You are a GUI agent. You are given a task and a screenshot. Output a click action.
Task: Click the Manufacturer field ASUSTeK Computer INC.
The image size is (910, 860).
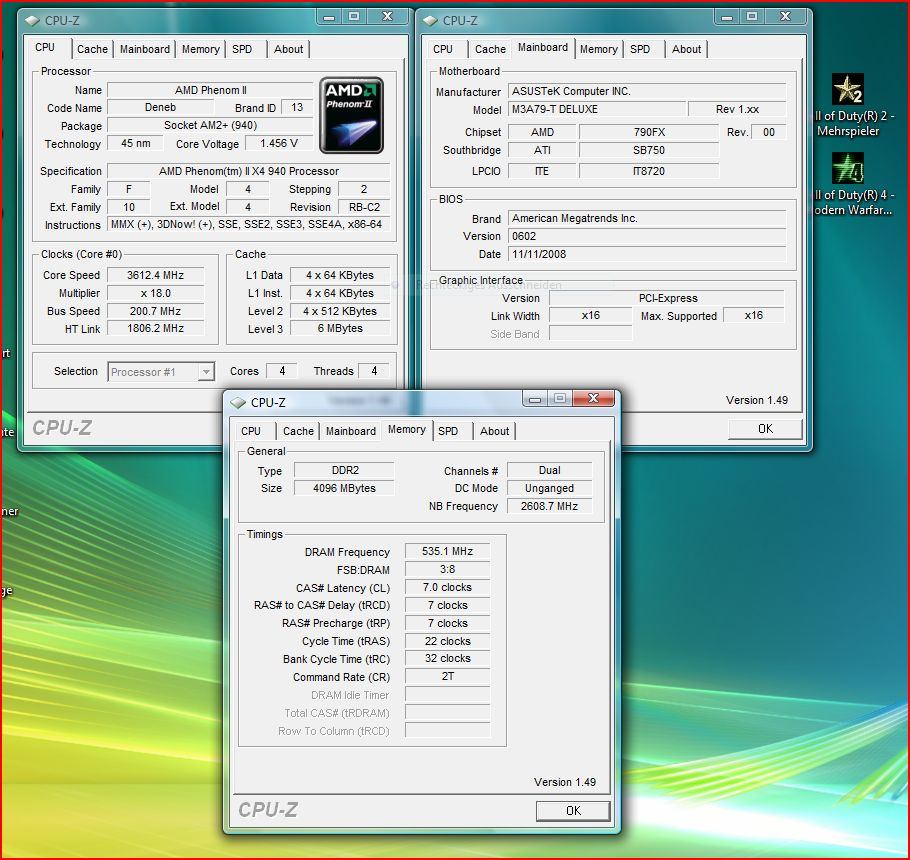click(648, 91)
